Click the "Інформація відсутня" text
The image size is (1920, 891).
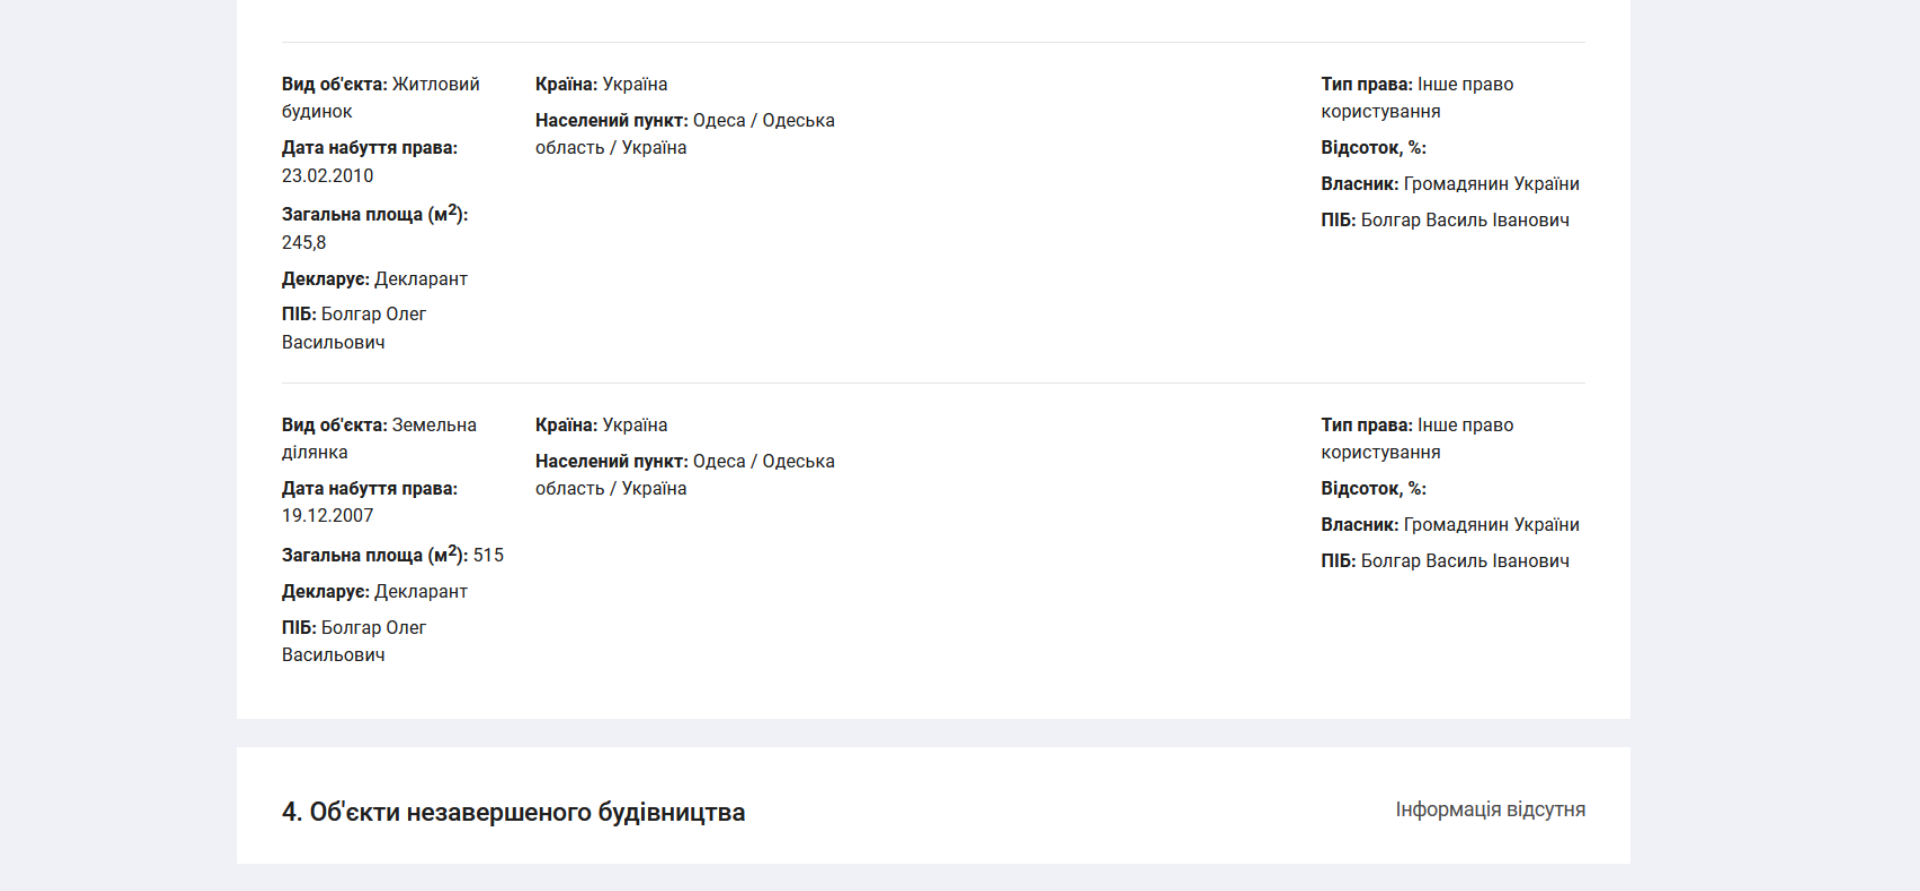1490,809
